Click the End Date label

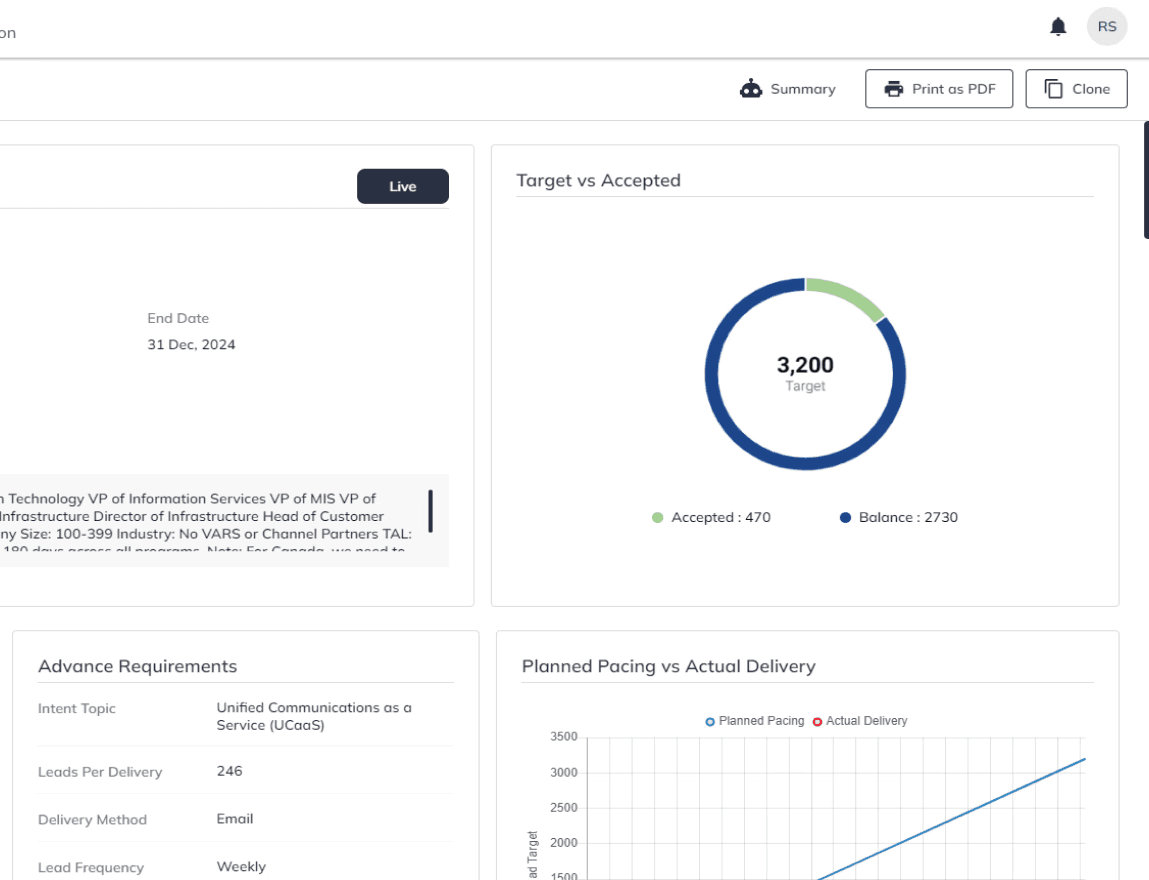tap(178, 318)
